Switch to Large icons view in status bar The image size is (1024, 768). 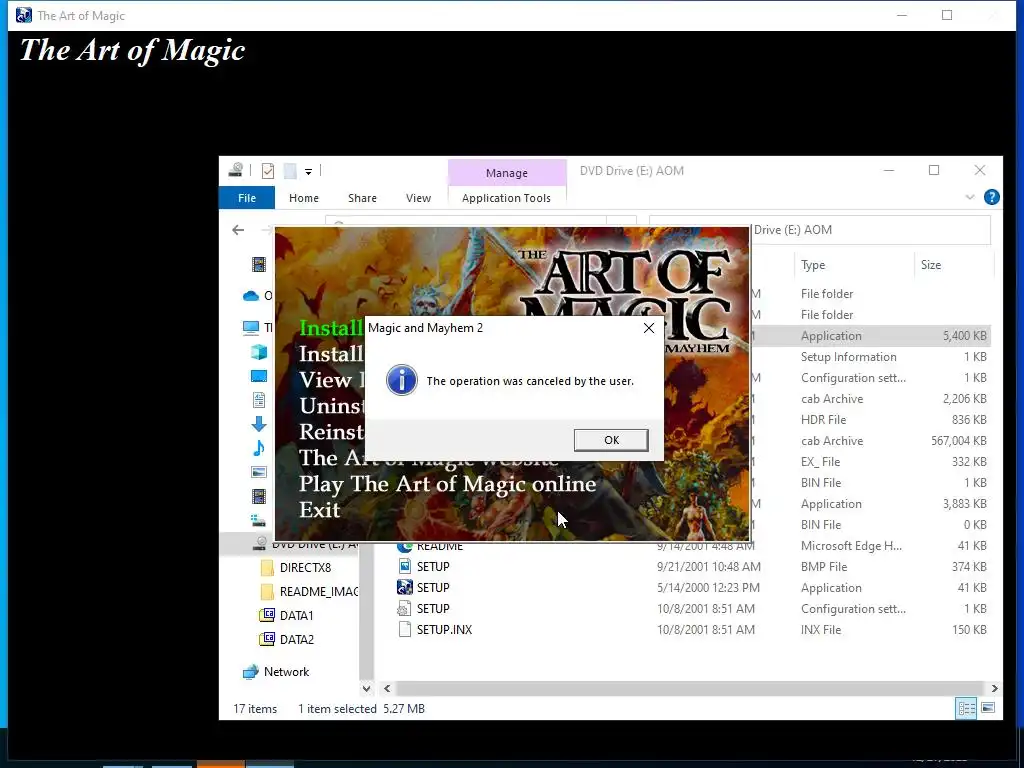(988, 708)
